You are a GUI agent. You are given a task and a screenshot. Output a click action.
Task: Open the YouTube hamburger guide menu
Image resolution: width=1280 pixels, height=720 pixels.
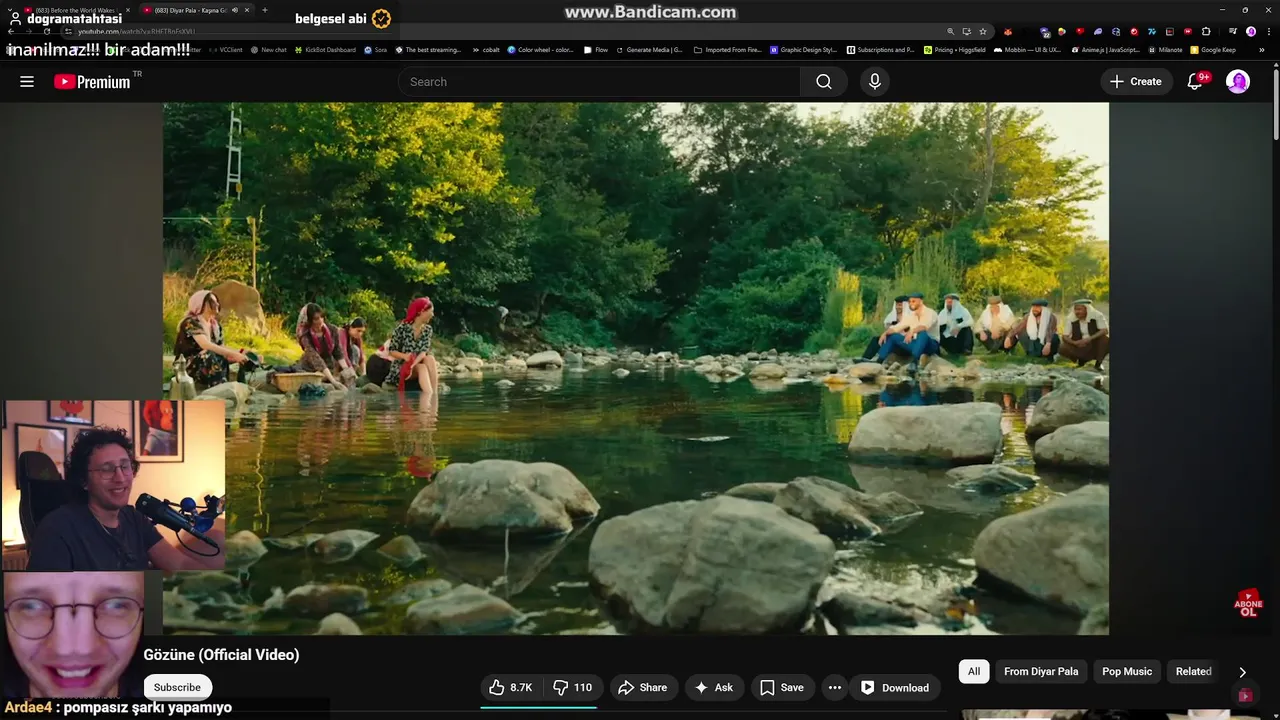[27, 82]
